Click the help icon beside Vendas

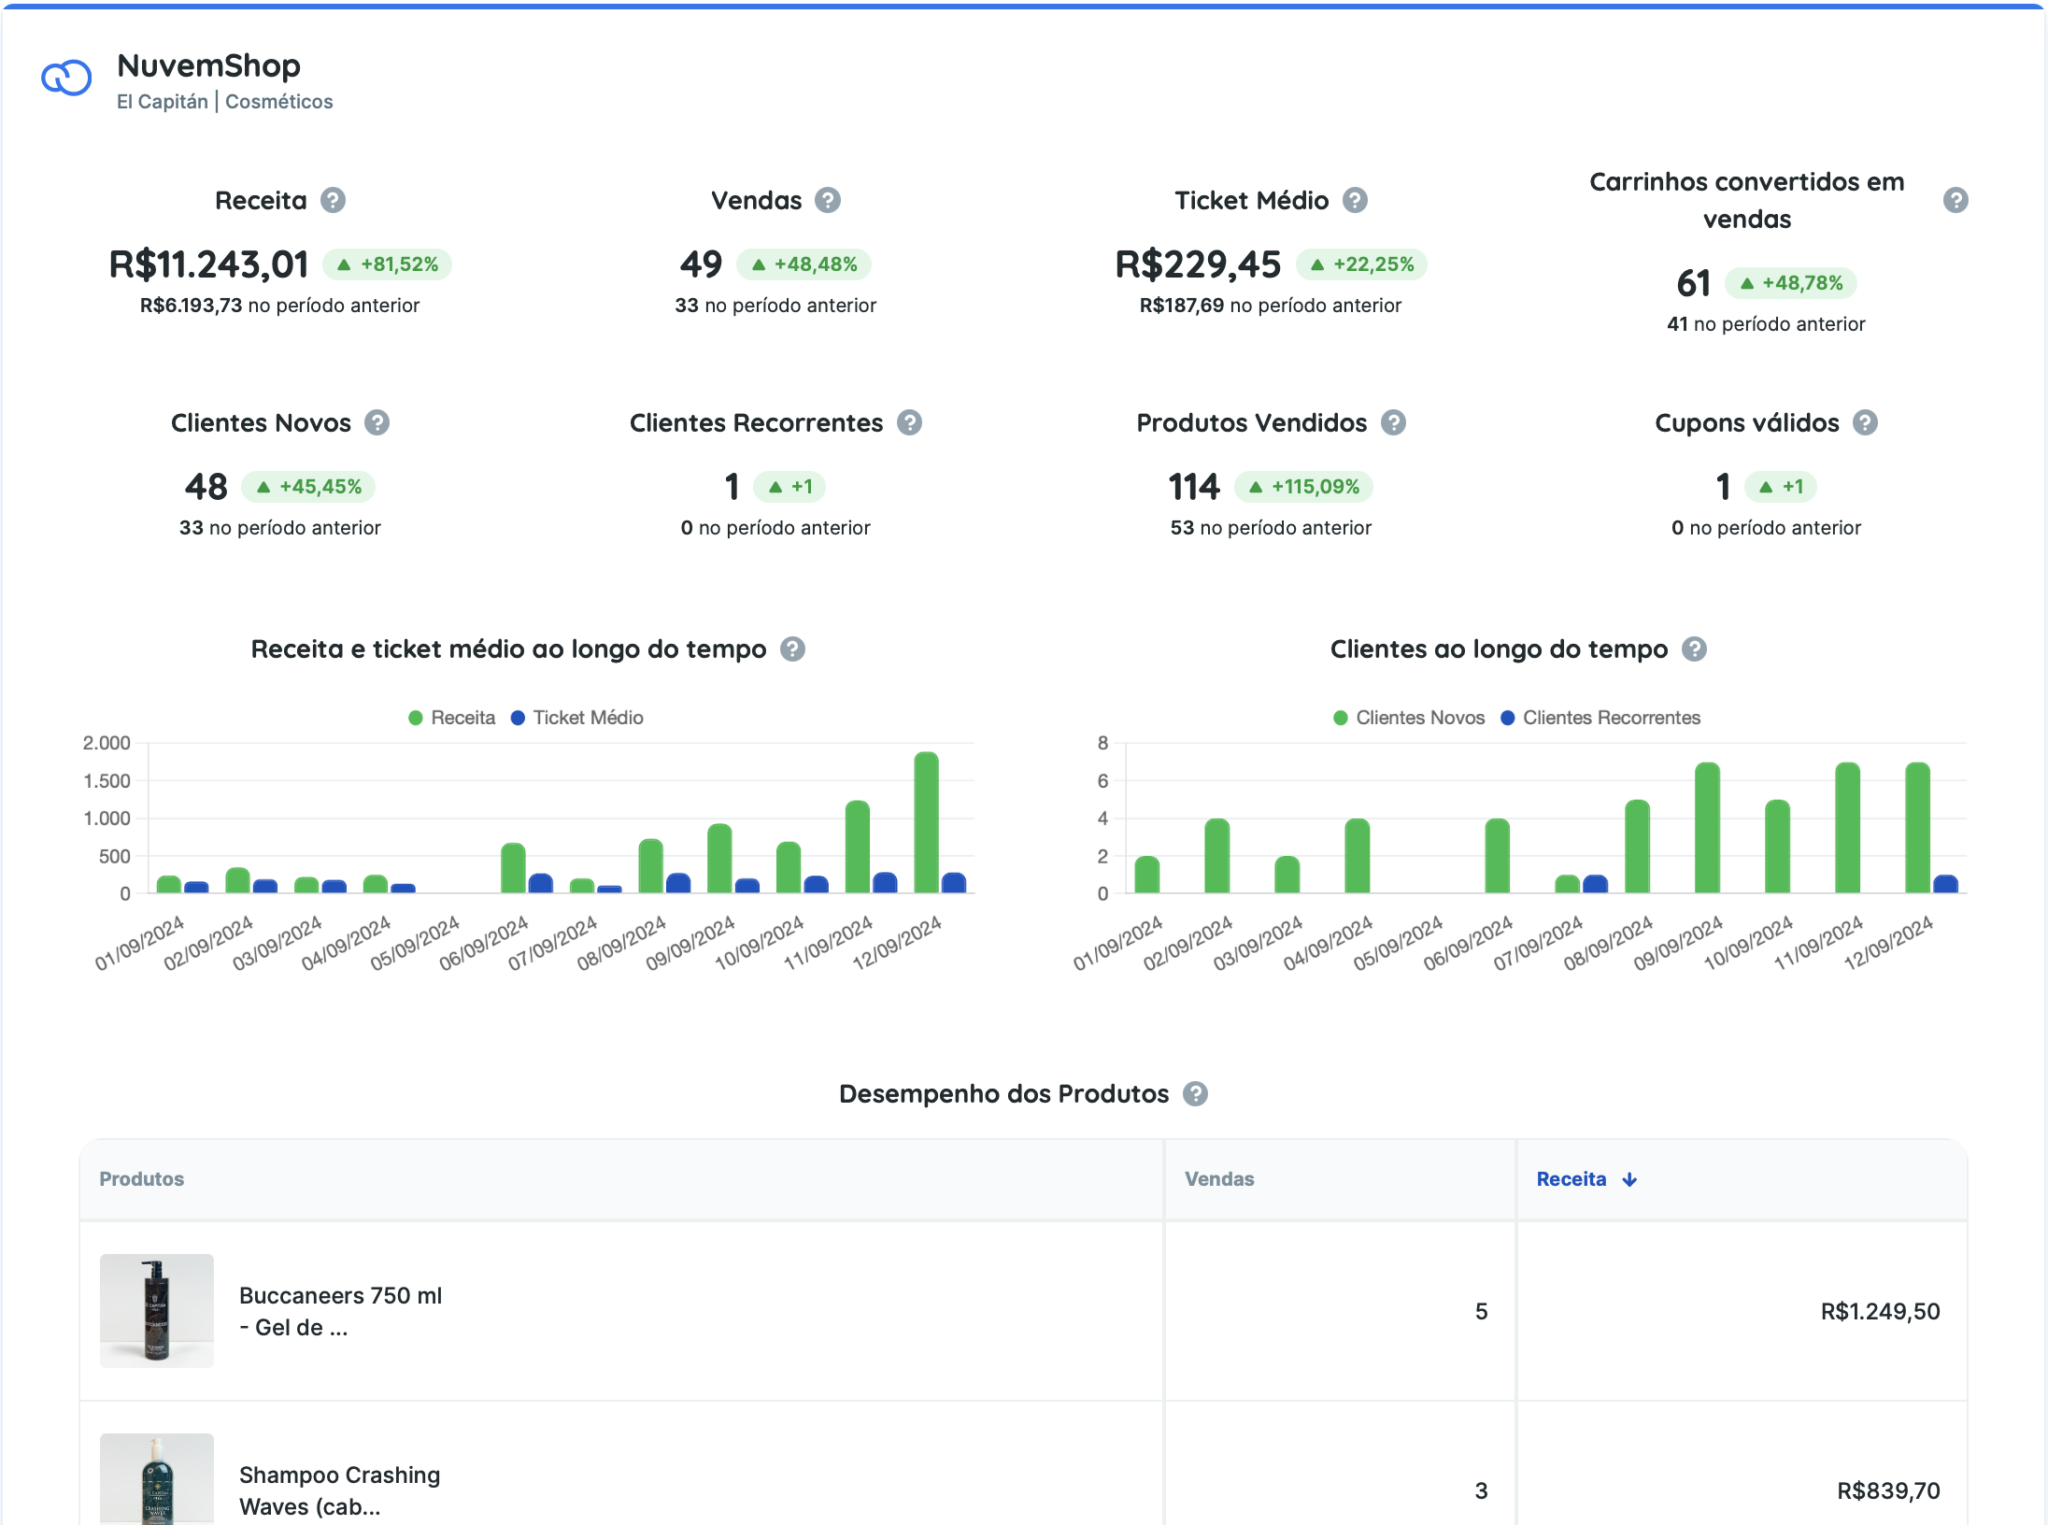pos(827,200)
